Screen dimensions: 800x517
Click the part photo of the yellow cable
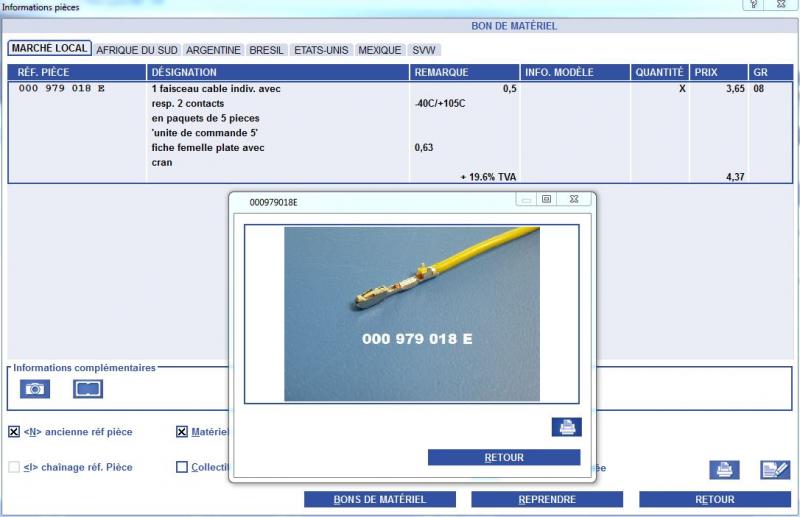click(412, 314)
